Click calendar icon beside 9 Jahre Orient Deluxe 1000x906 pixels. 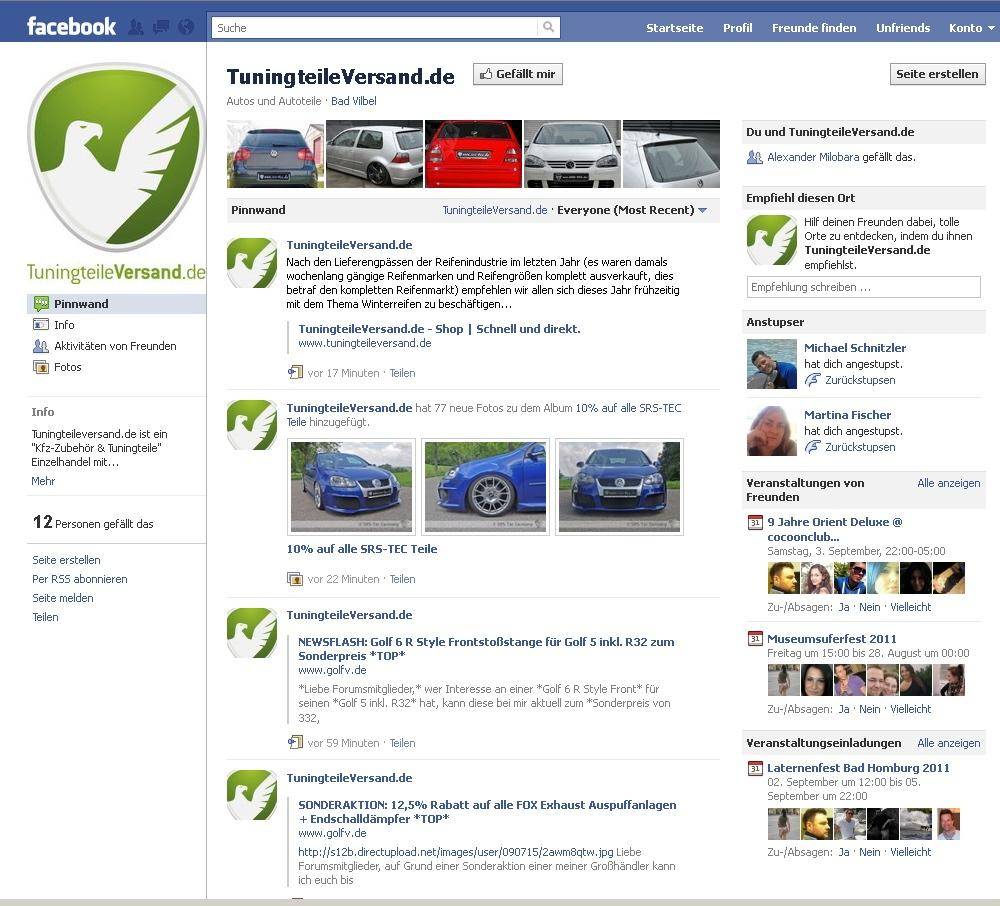755,522
